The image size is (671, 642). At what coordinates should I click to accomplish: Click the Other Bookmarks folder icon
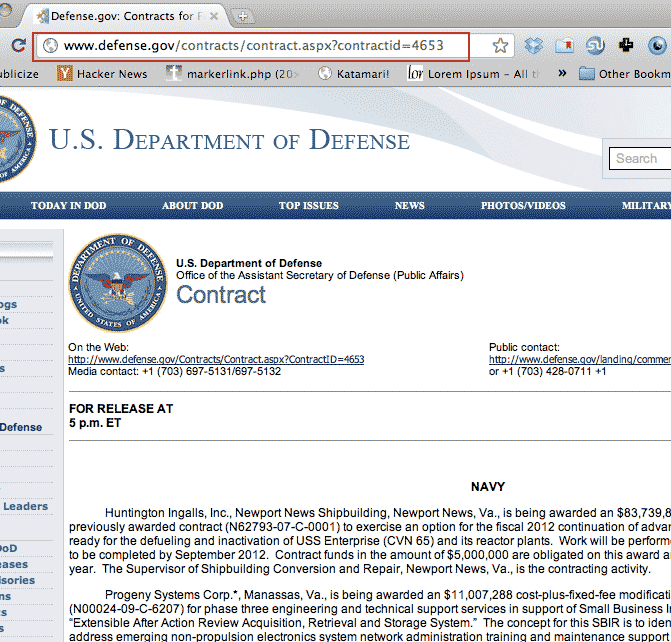pyautogui.click(x=586, y=74)
